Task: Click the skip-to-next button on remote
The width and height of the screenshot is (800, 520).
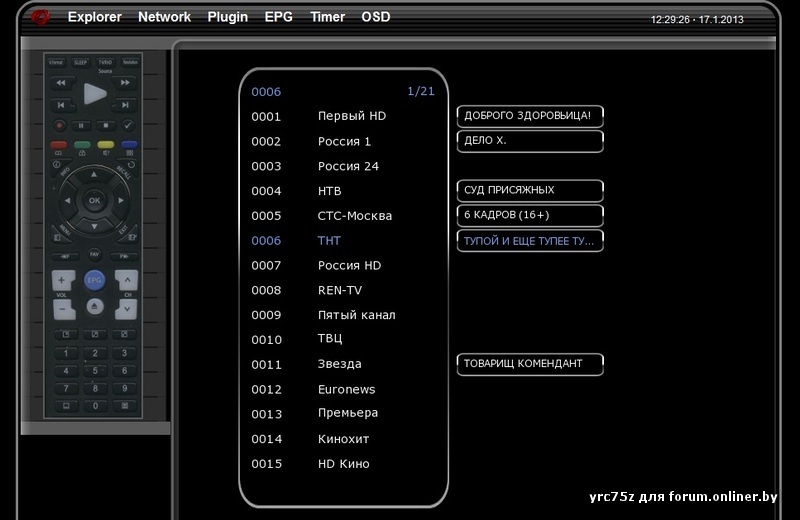Action: pyautogui.click(x=125, y=105)
